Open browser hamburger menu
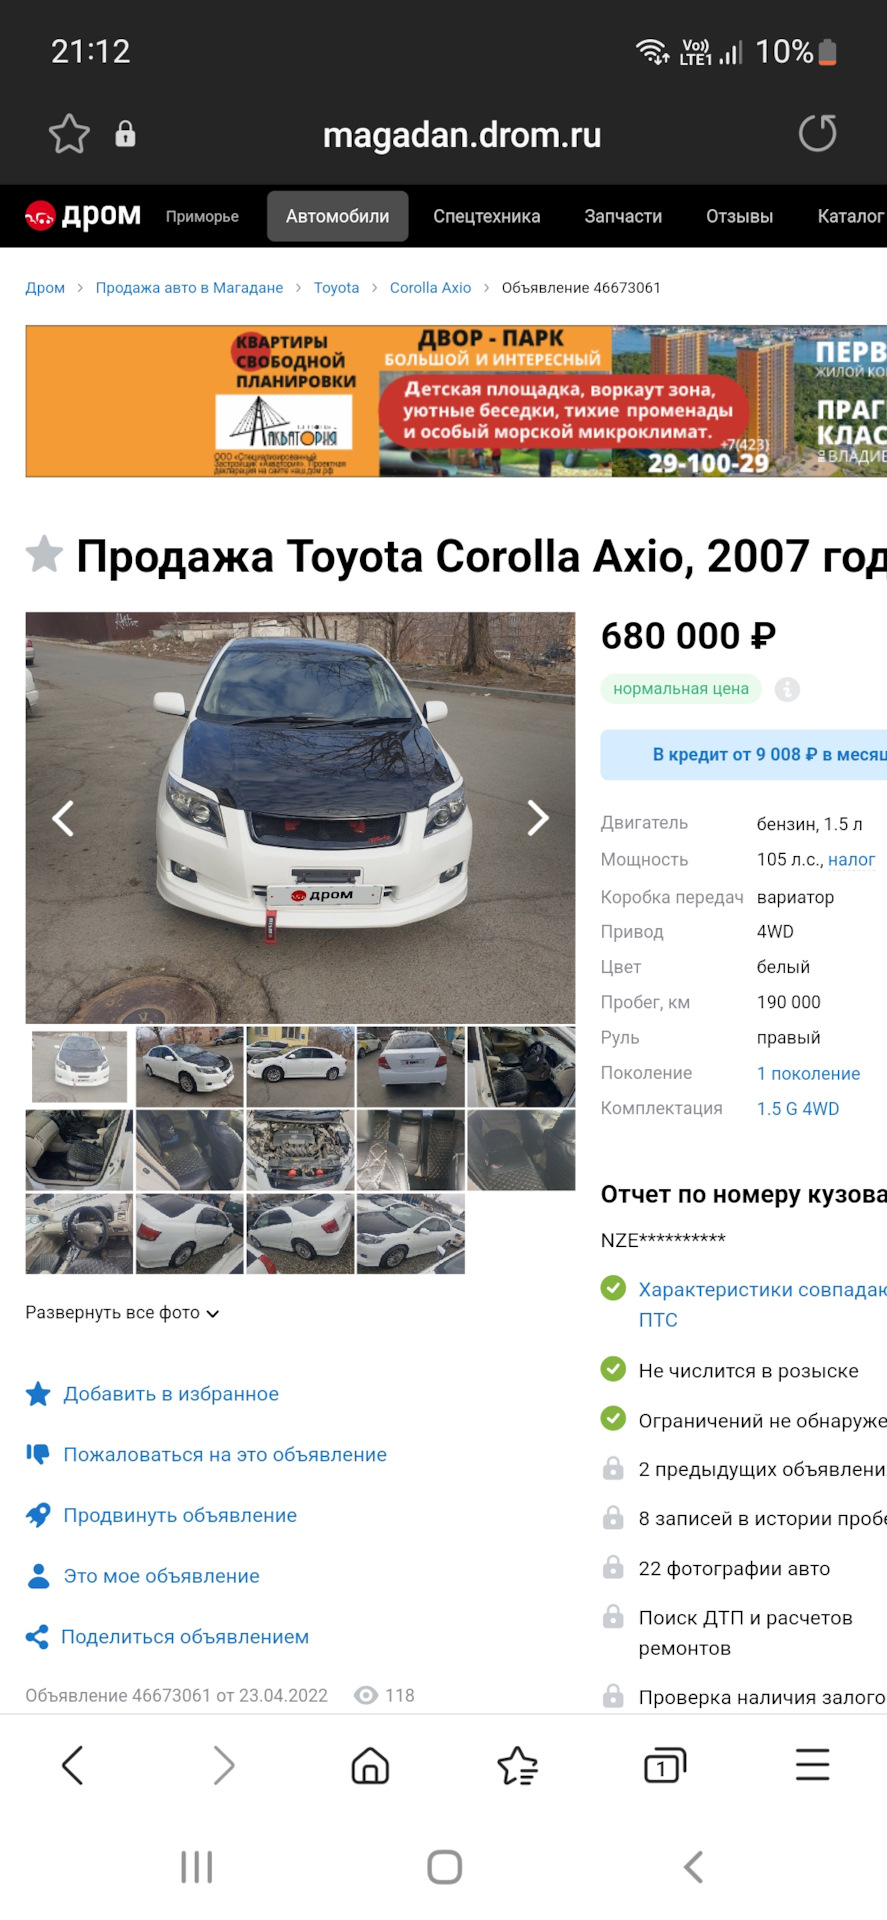 pyautogui.click(x=812, y=1765)
